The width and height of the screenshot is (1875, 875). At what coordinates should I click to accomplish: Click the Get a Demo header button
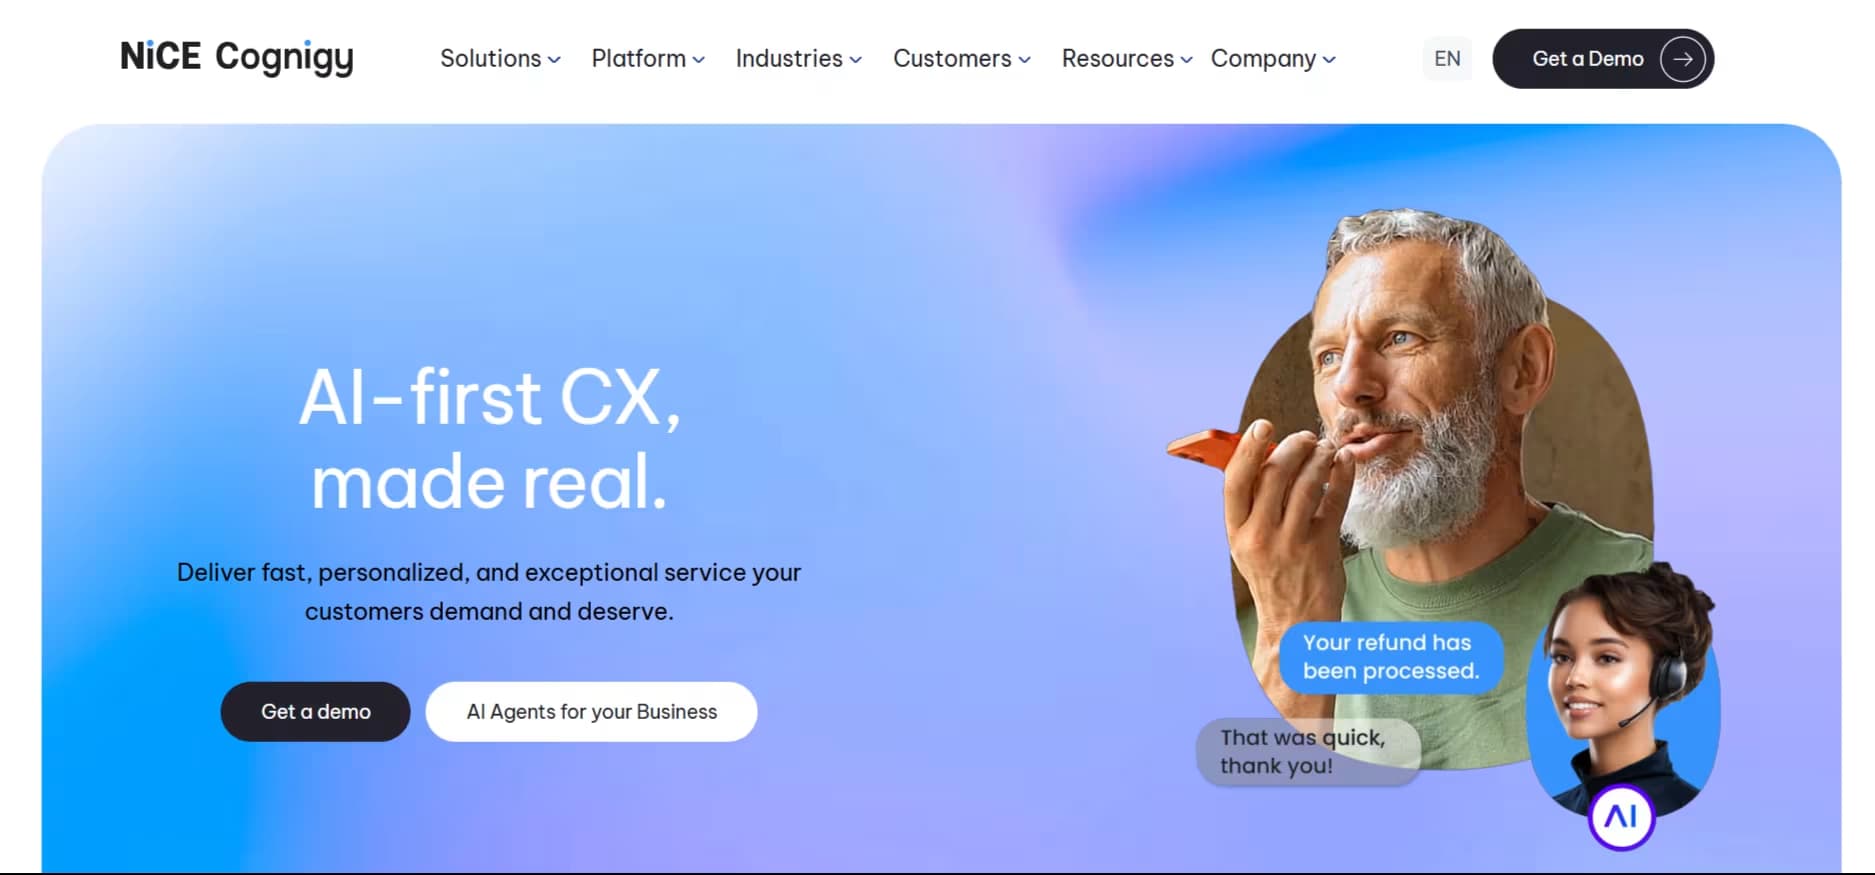tap(1603, 59)
